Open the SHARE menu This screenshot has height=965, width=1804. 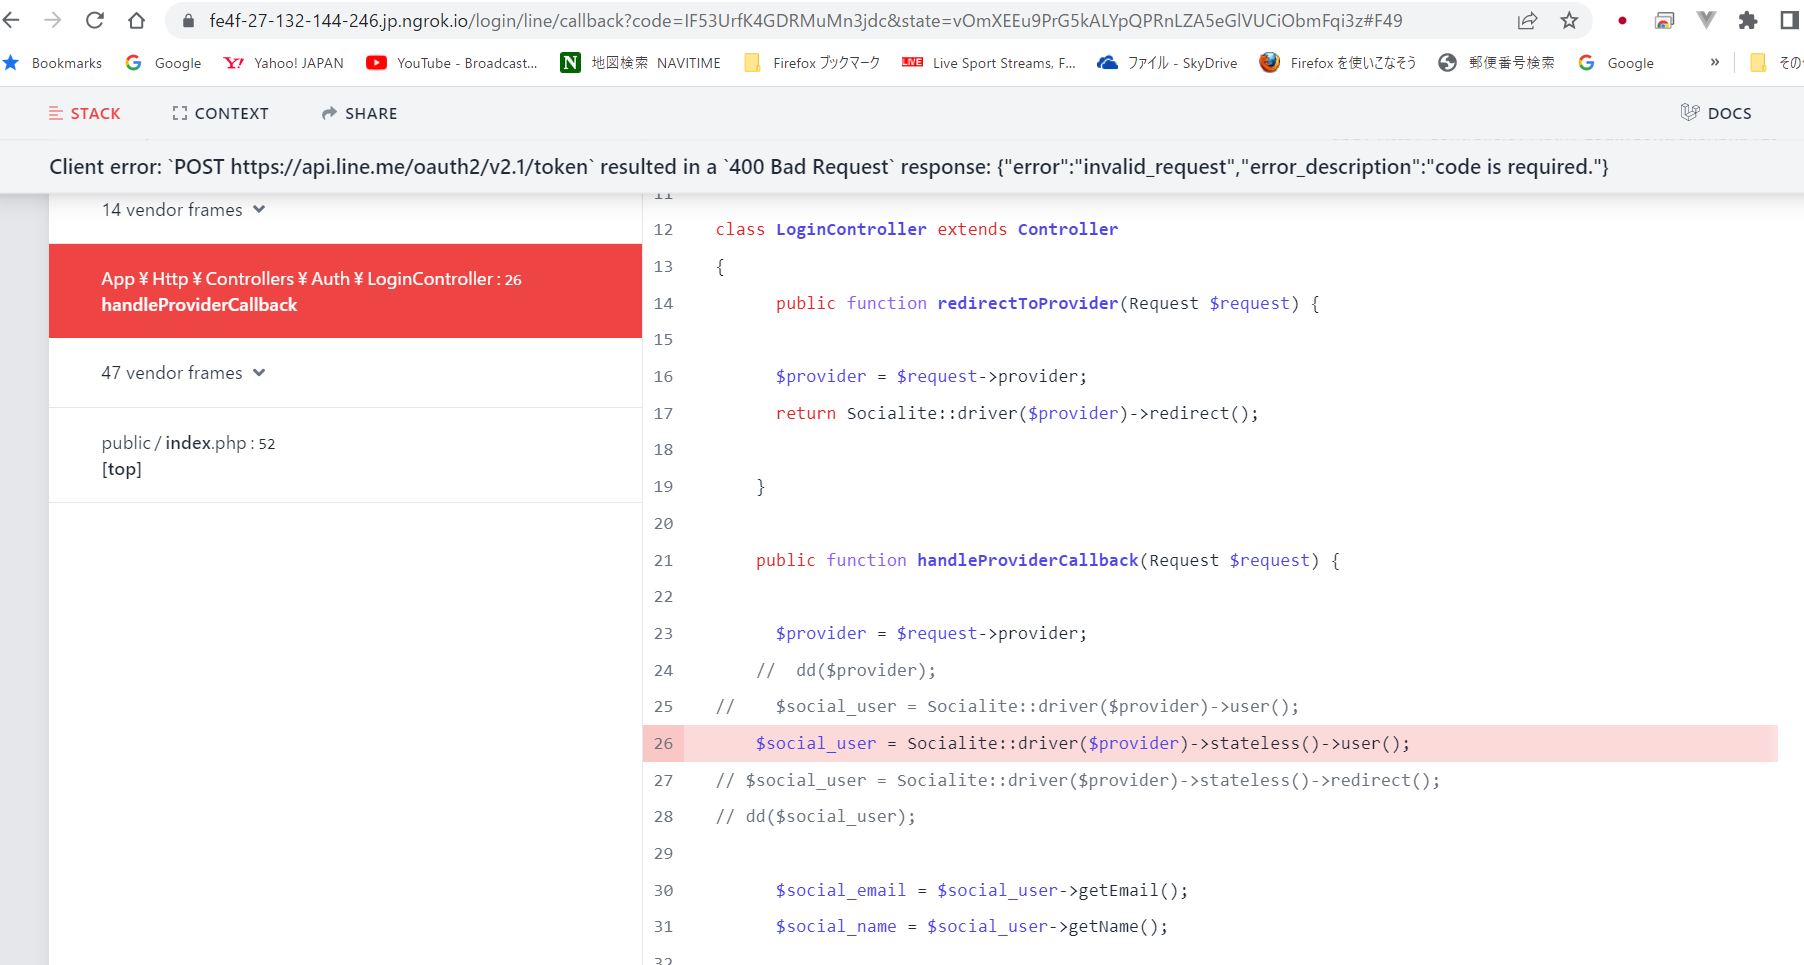point(360,113)
